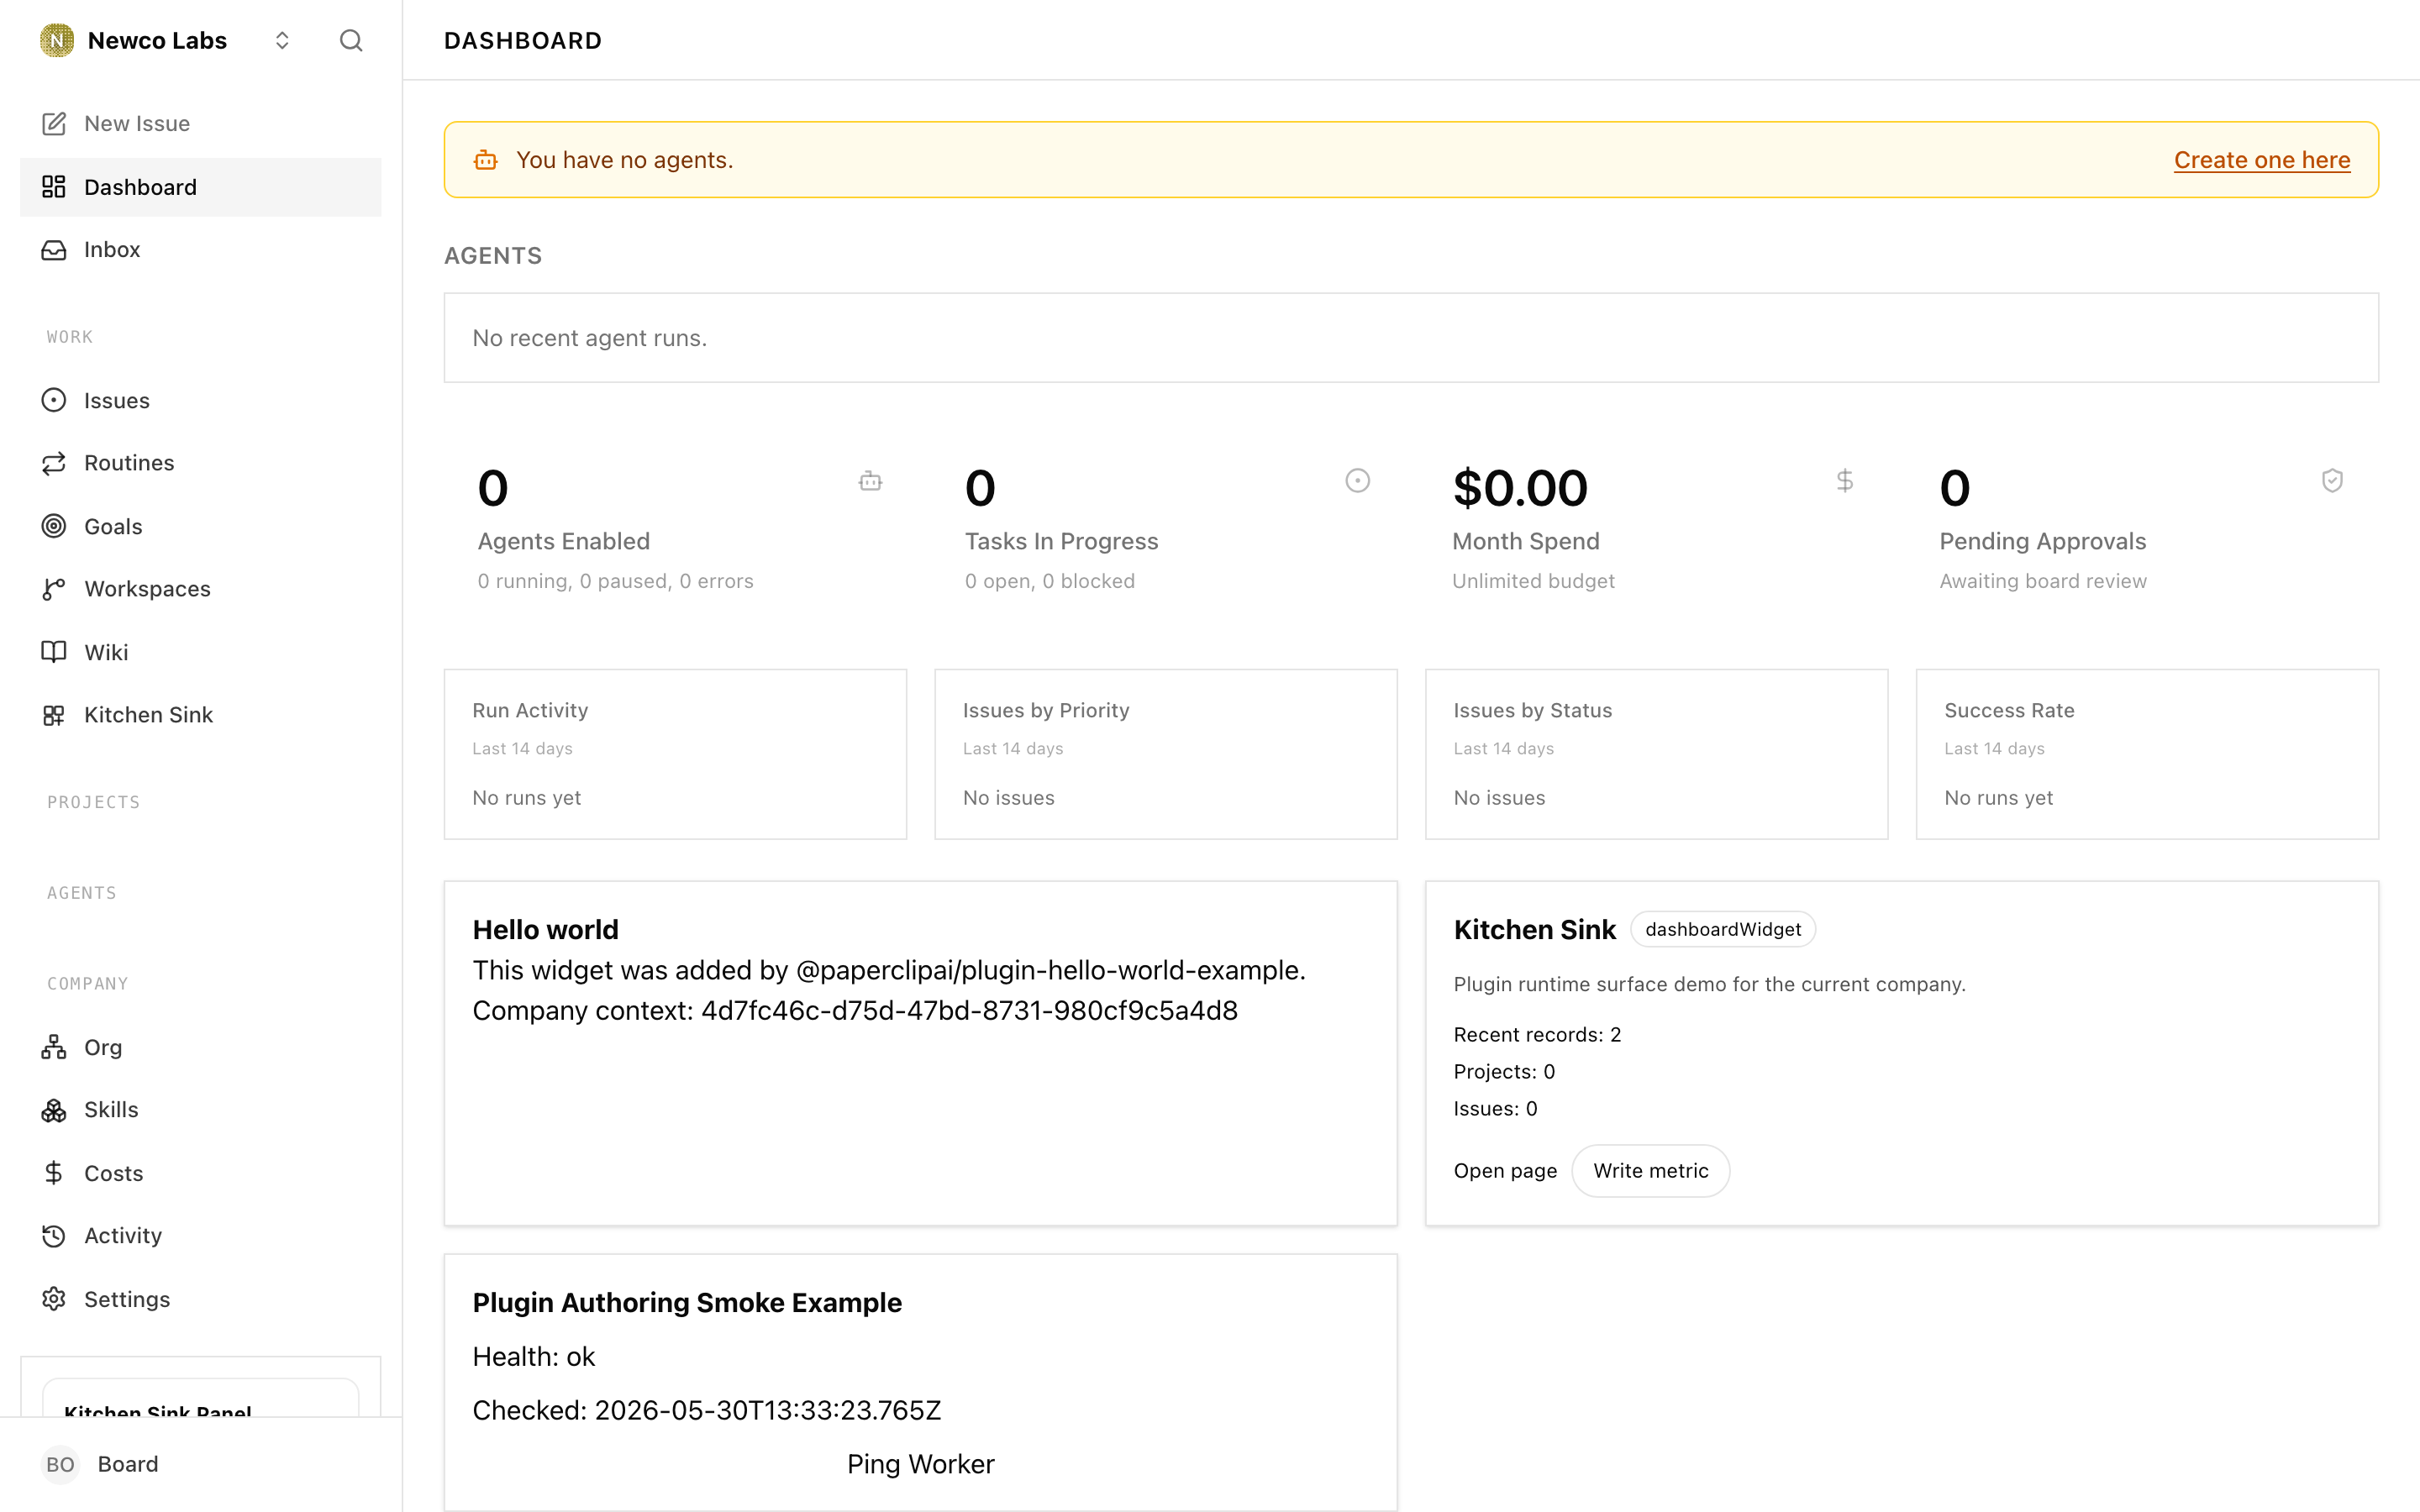This screenshot has width=2420, height=1512.
Task: Click the Ping Worker button
Action: click(920, 1464)
